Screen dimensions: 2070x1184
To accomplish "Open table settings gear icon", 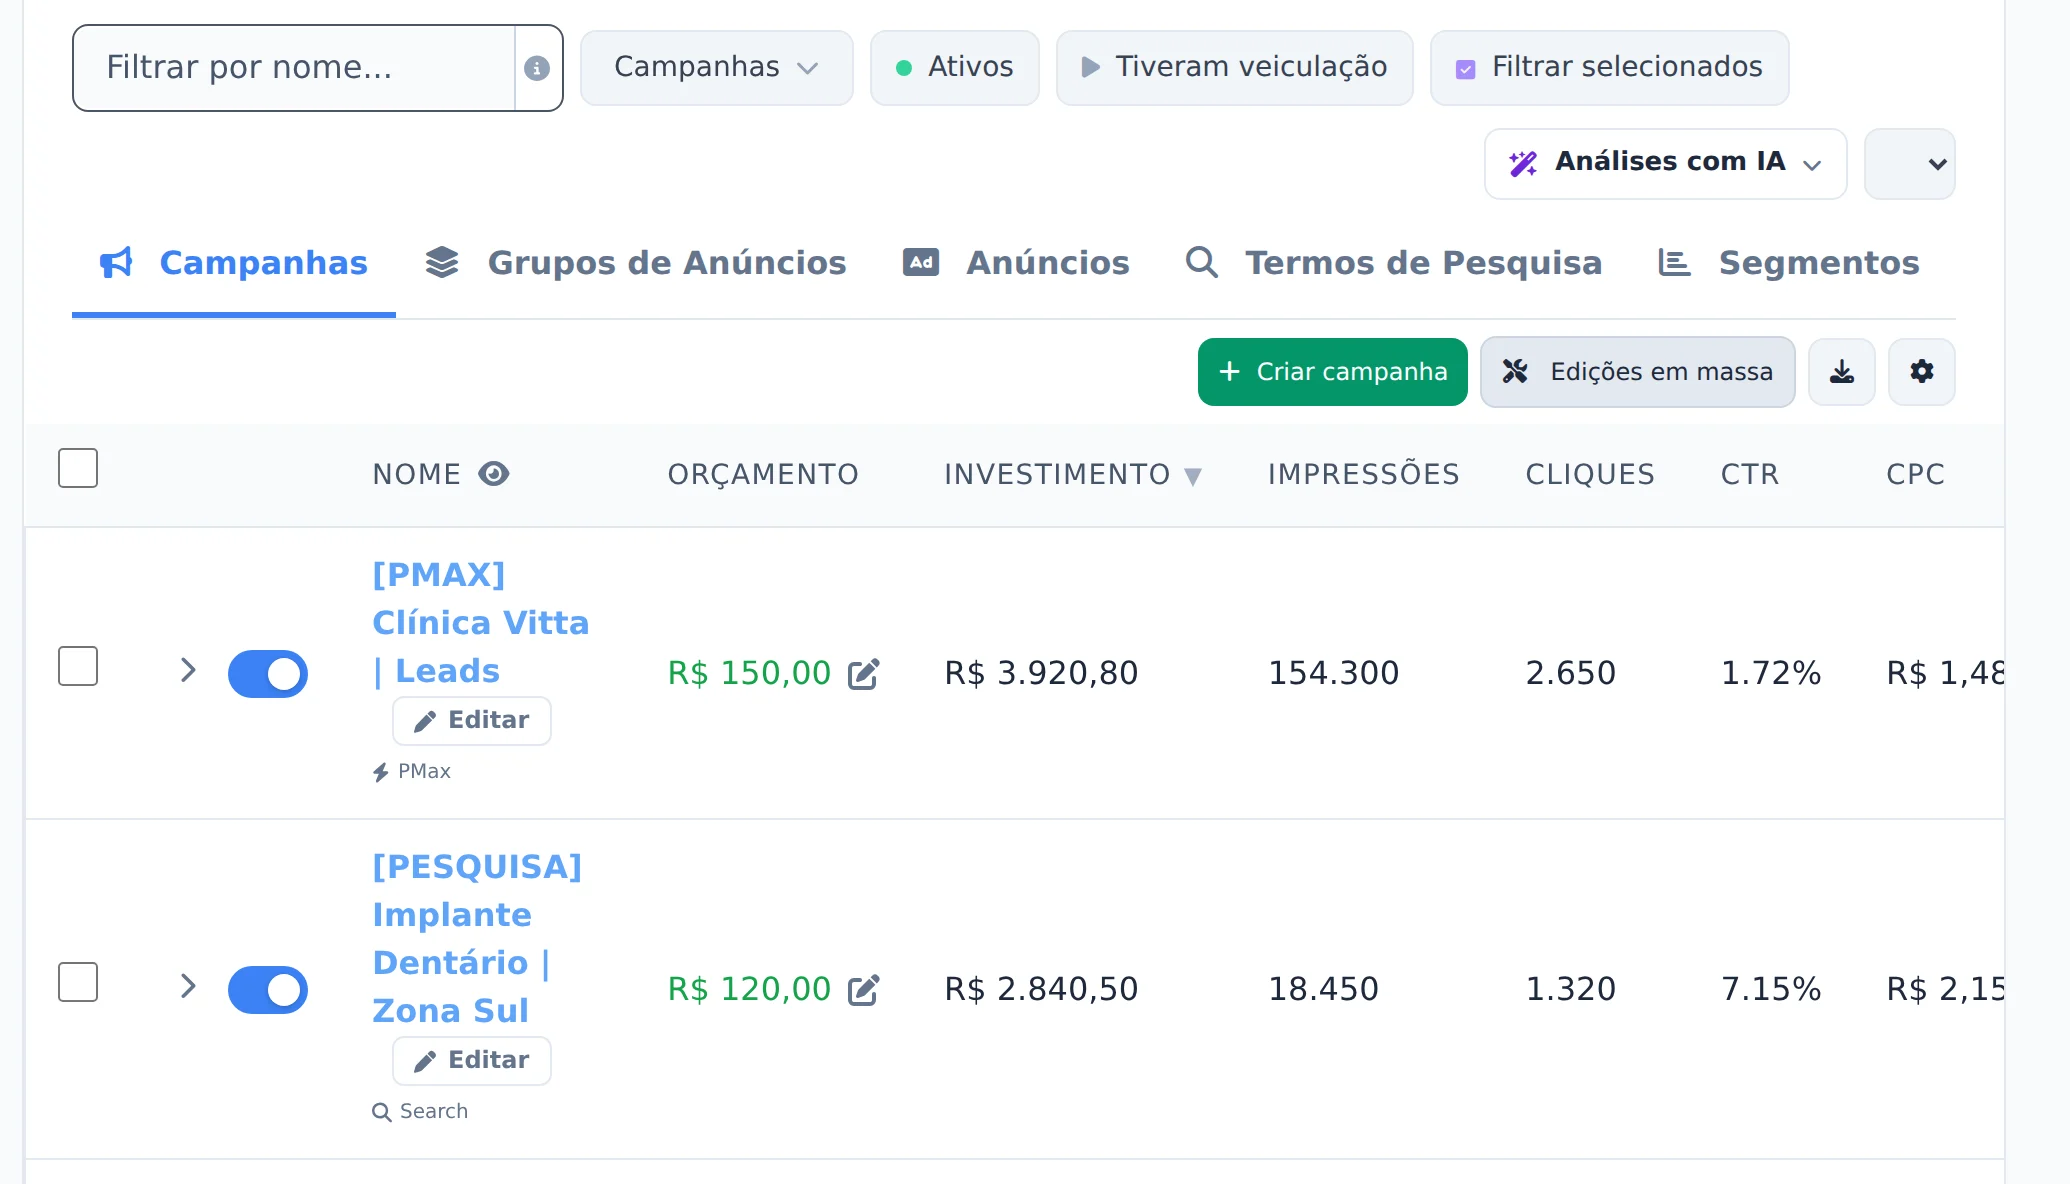I will pos(1921,372).
